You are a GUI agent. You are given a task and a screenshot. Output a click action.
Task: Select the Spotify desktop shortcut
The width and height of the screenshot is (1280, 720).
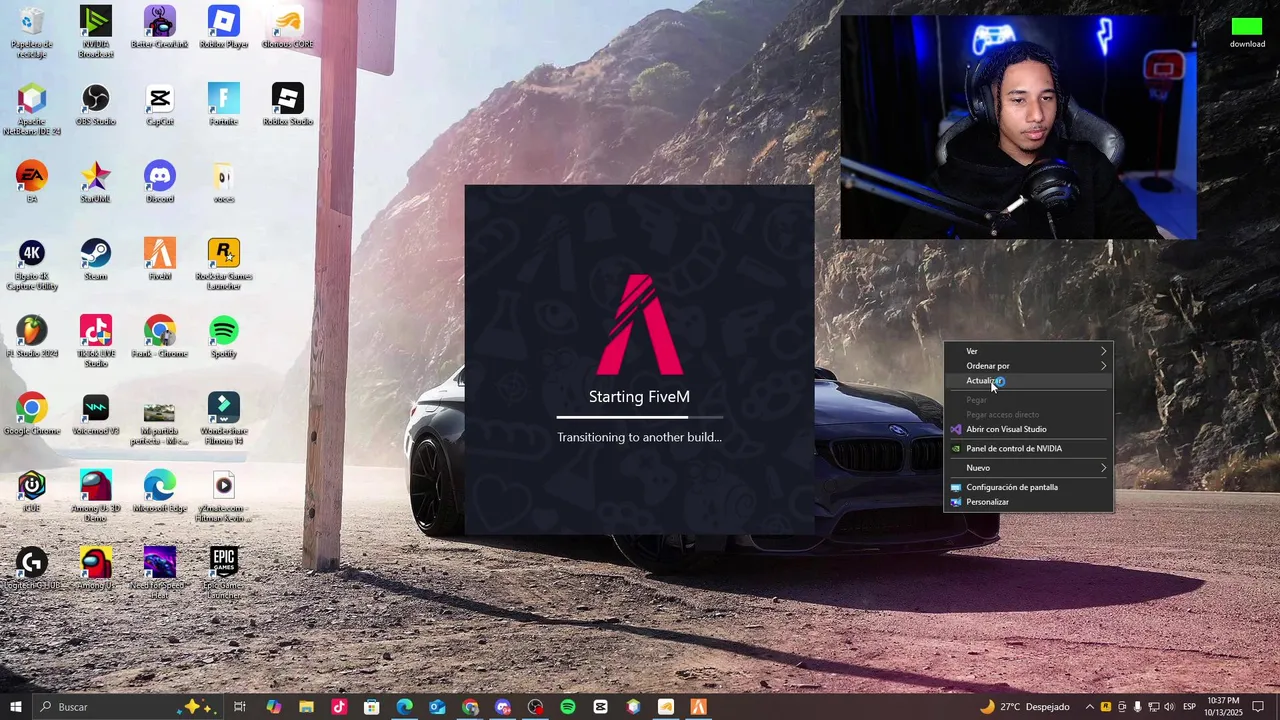(x=224, y=337)
